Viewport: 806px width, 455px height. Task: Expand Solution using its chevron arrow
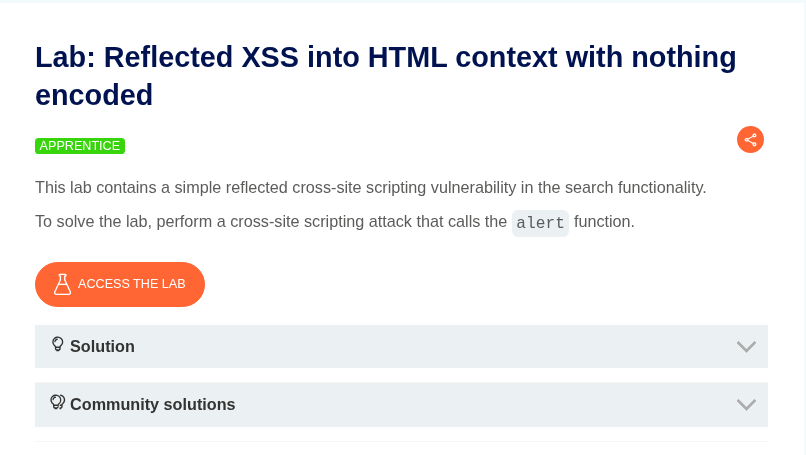point(746,347)
